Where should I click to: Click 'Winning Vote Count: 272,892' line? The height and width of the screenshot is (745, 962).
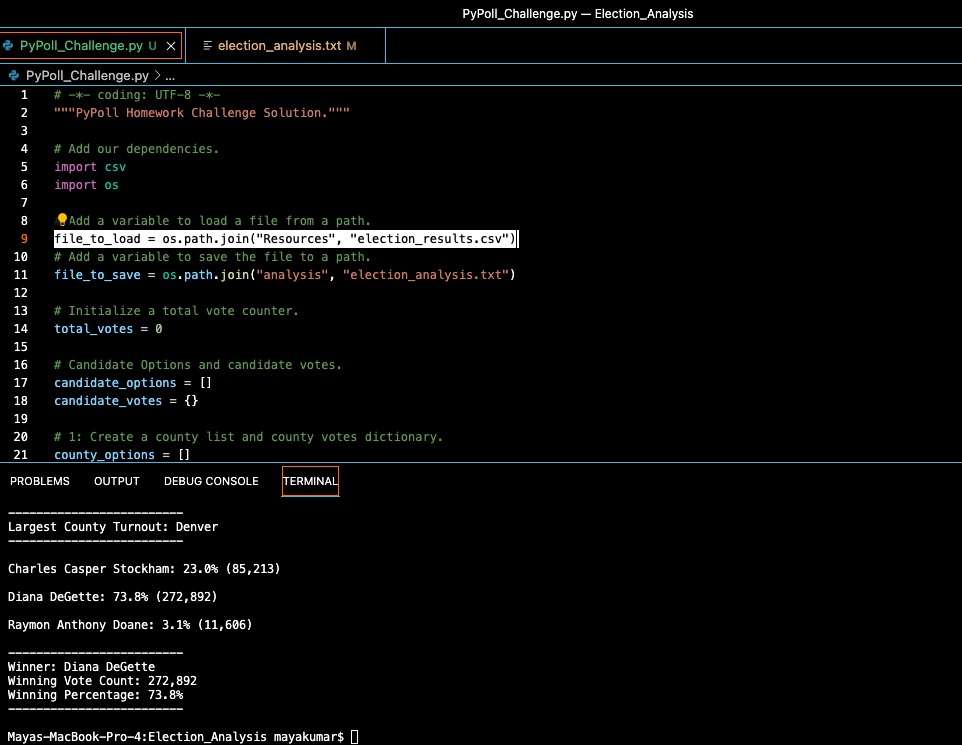pos(102,681)
